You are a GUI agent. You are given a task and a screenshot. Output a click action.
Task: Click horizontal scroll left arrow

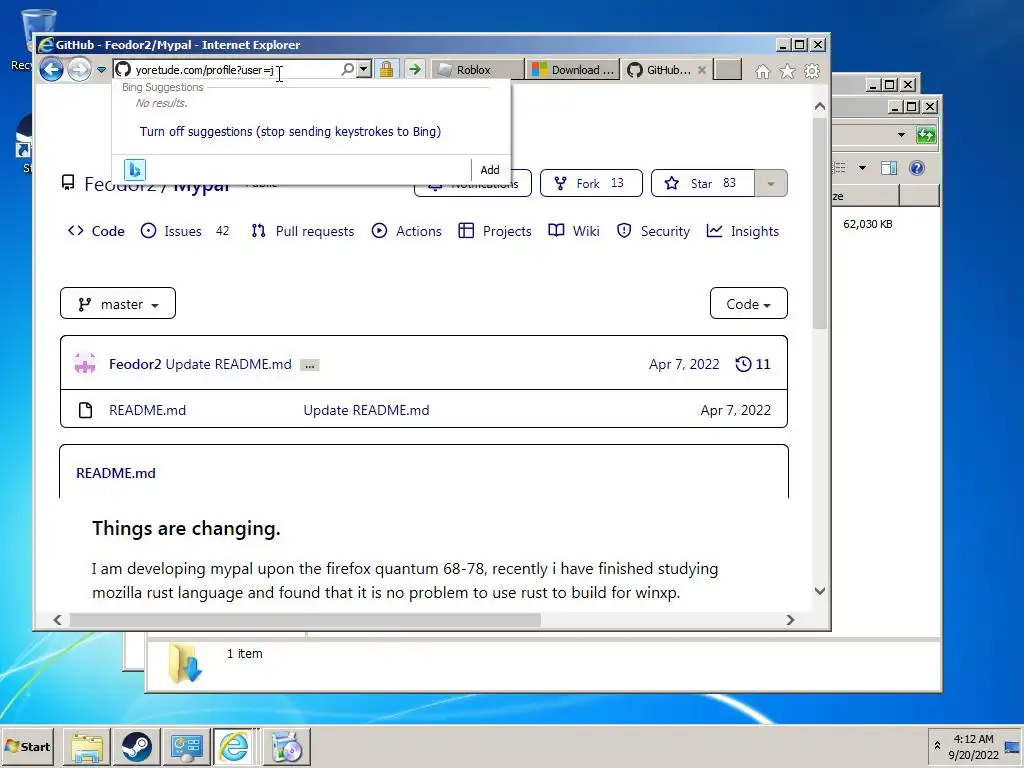[57, 620]
